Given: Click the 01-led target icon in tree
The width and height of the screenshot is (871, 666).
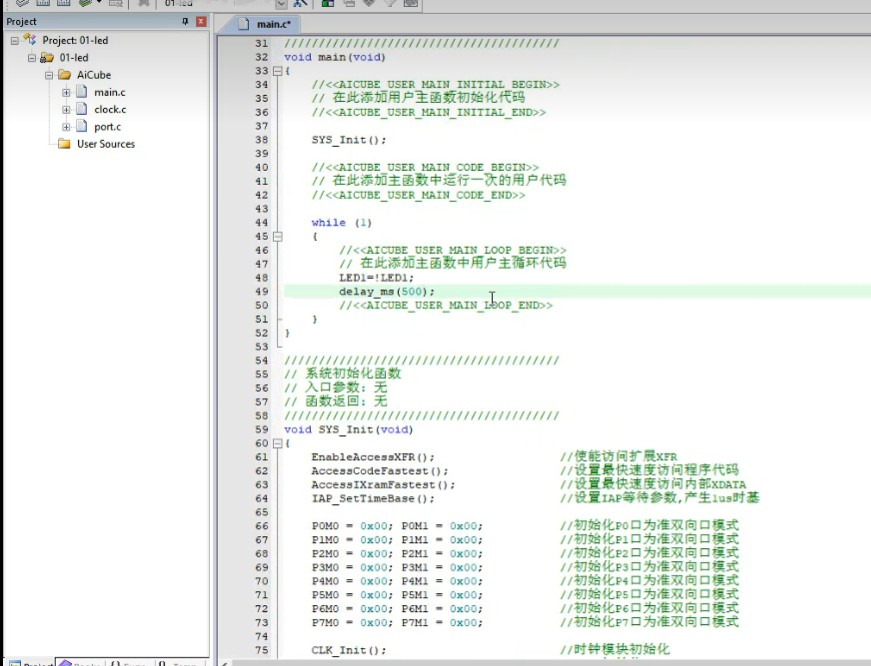Looking at the screenshot, I should [47, 58].
